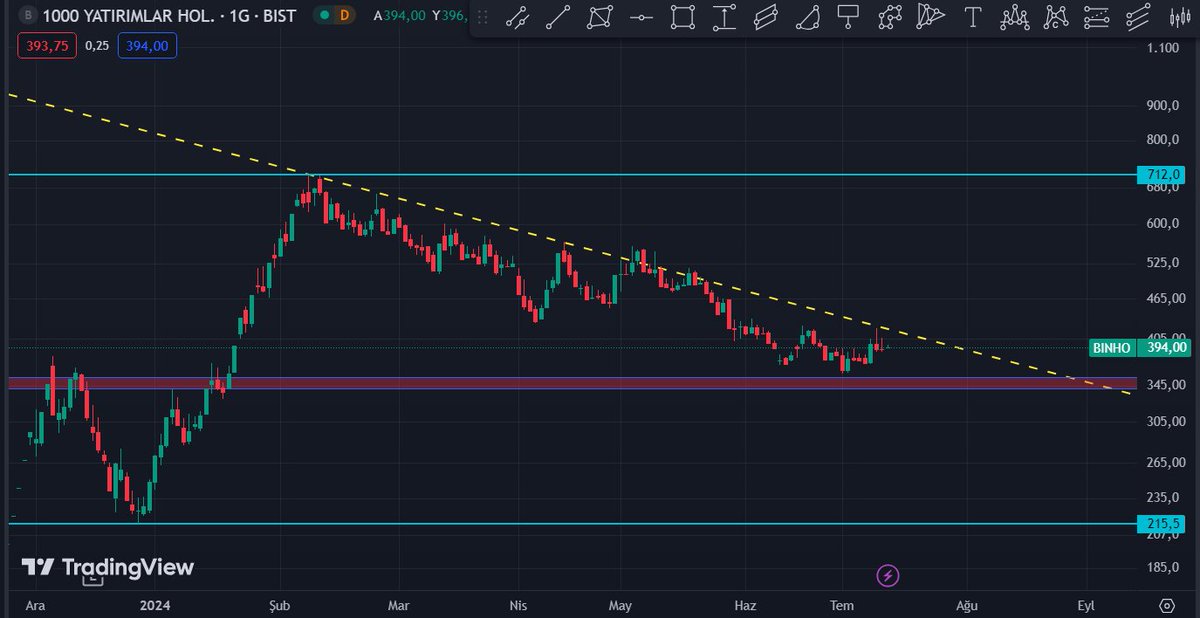1200x618 pixels.
Task: Select the horizontal line tool
Action: click(641, 17)
